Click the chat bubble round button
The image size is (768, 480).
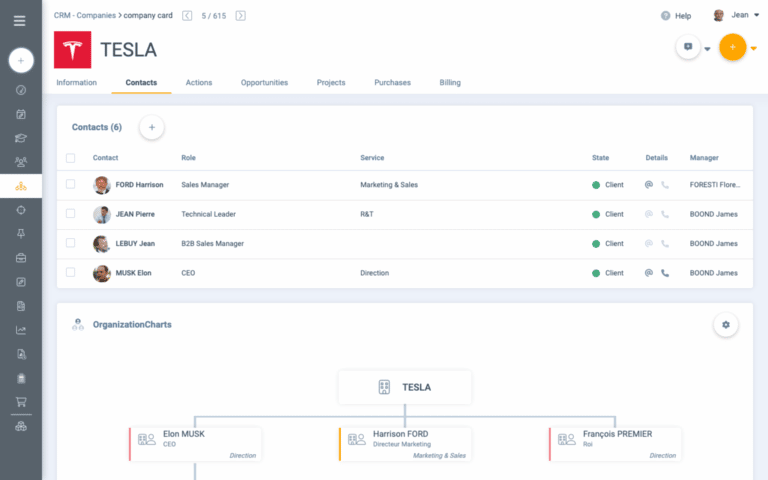click(x=688, y=47)
